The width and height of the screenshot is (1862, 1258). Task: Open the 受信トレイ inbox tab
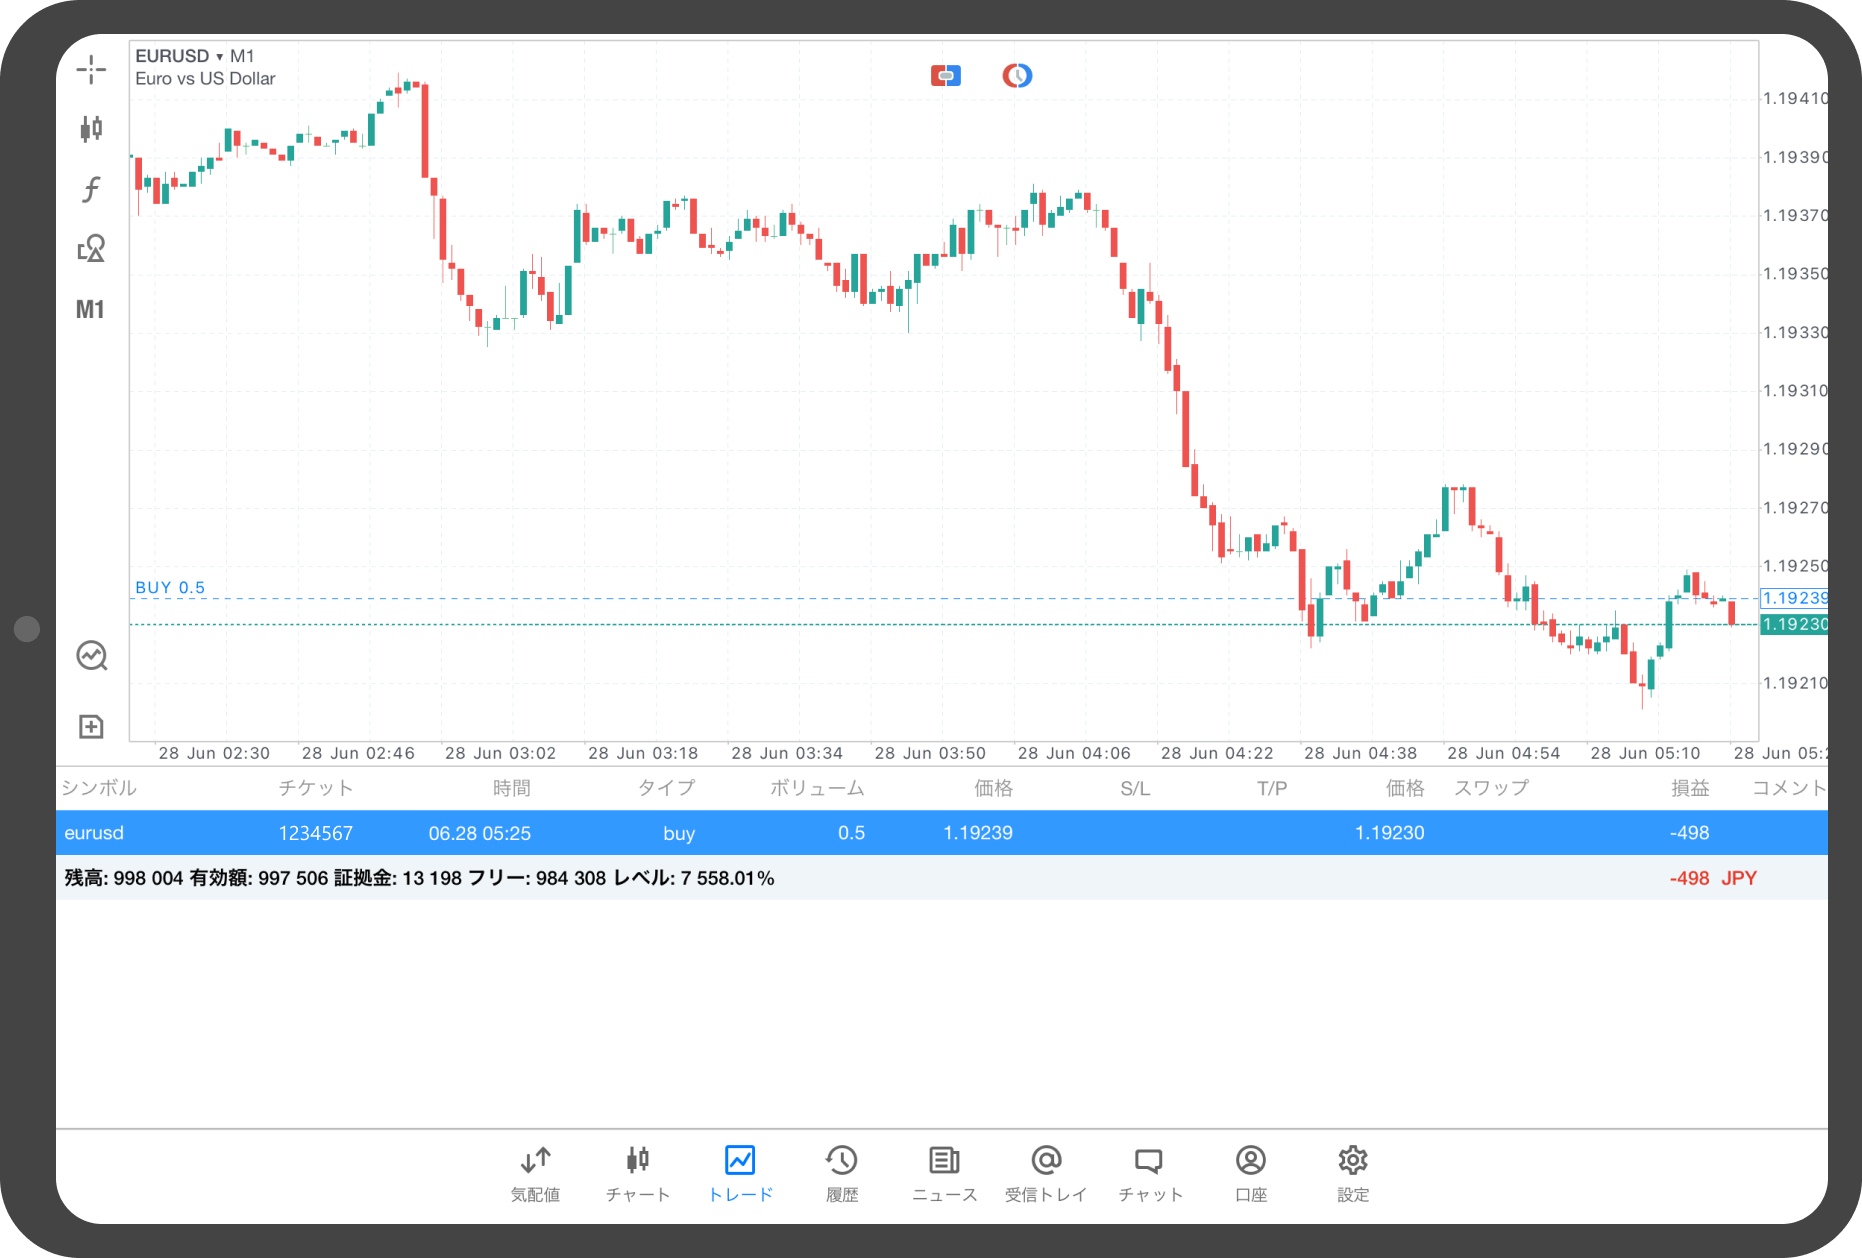tap(1045, 1172)
